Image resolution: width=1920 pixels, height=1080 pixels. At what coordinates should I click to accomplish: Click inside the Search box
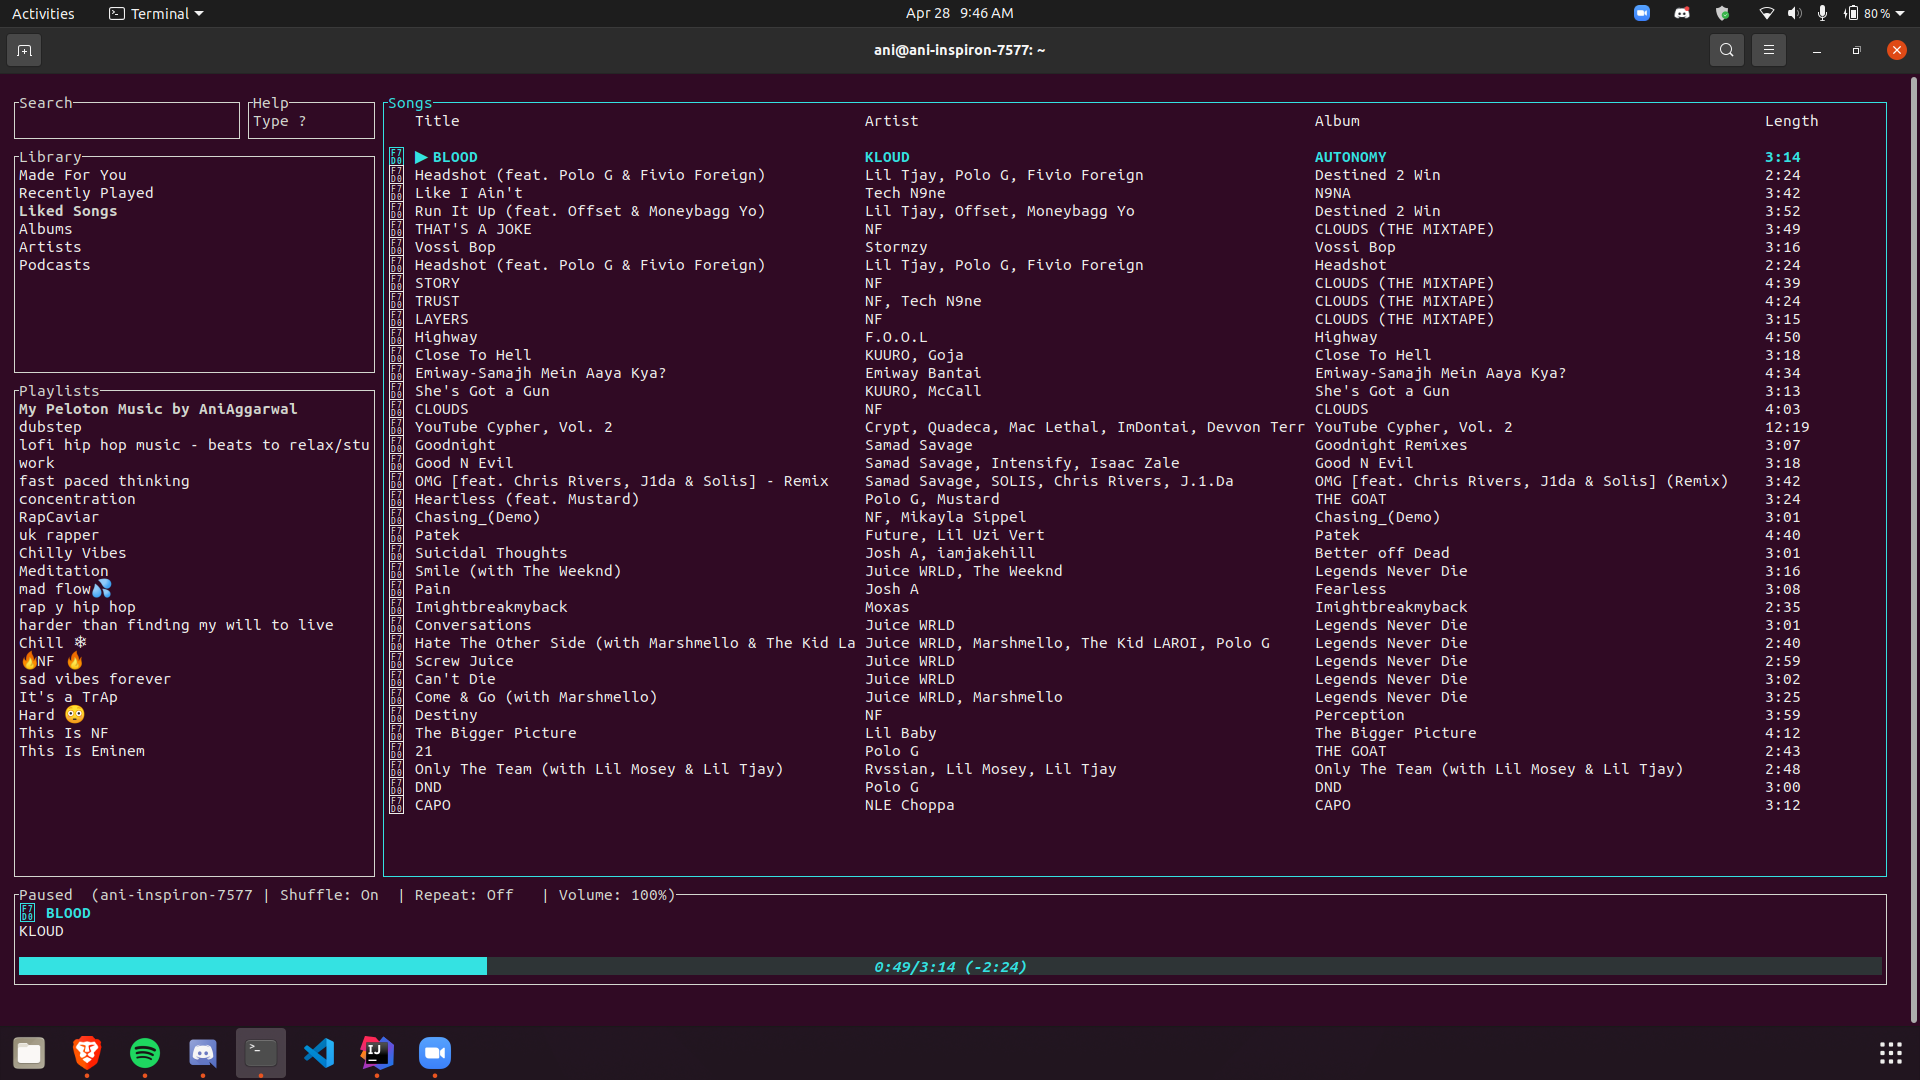(126, 122)
